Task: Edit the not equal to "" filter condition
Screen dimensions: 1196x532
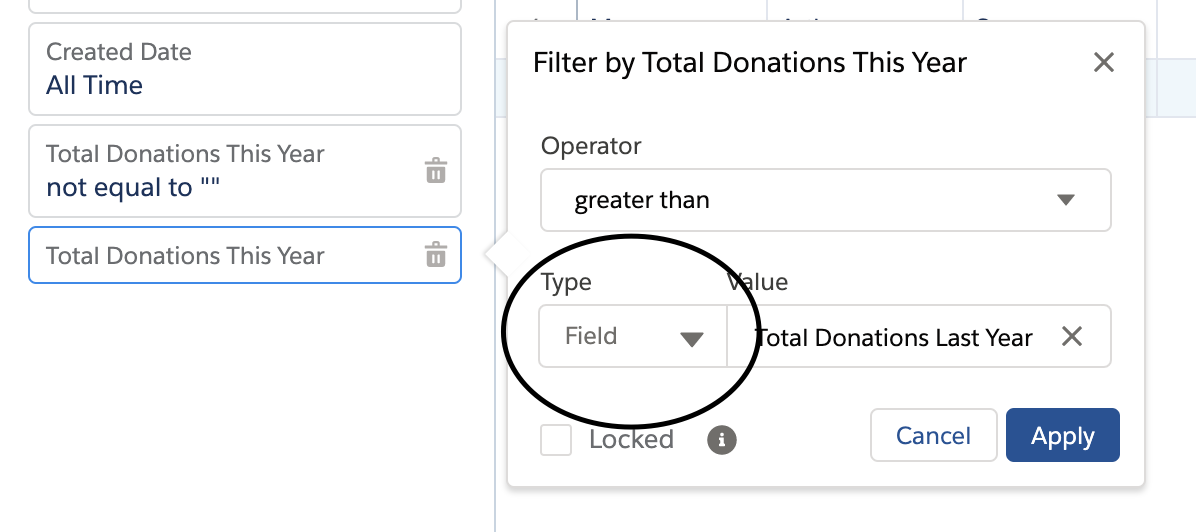Action: click(133, 187)
